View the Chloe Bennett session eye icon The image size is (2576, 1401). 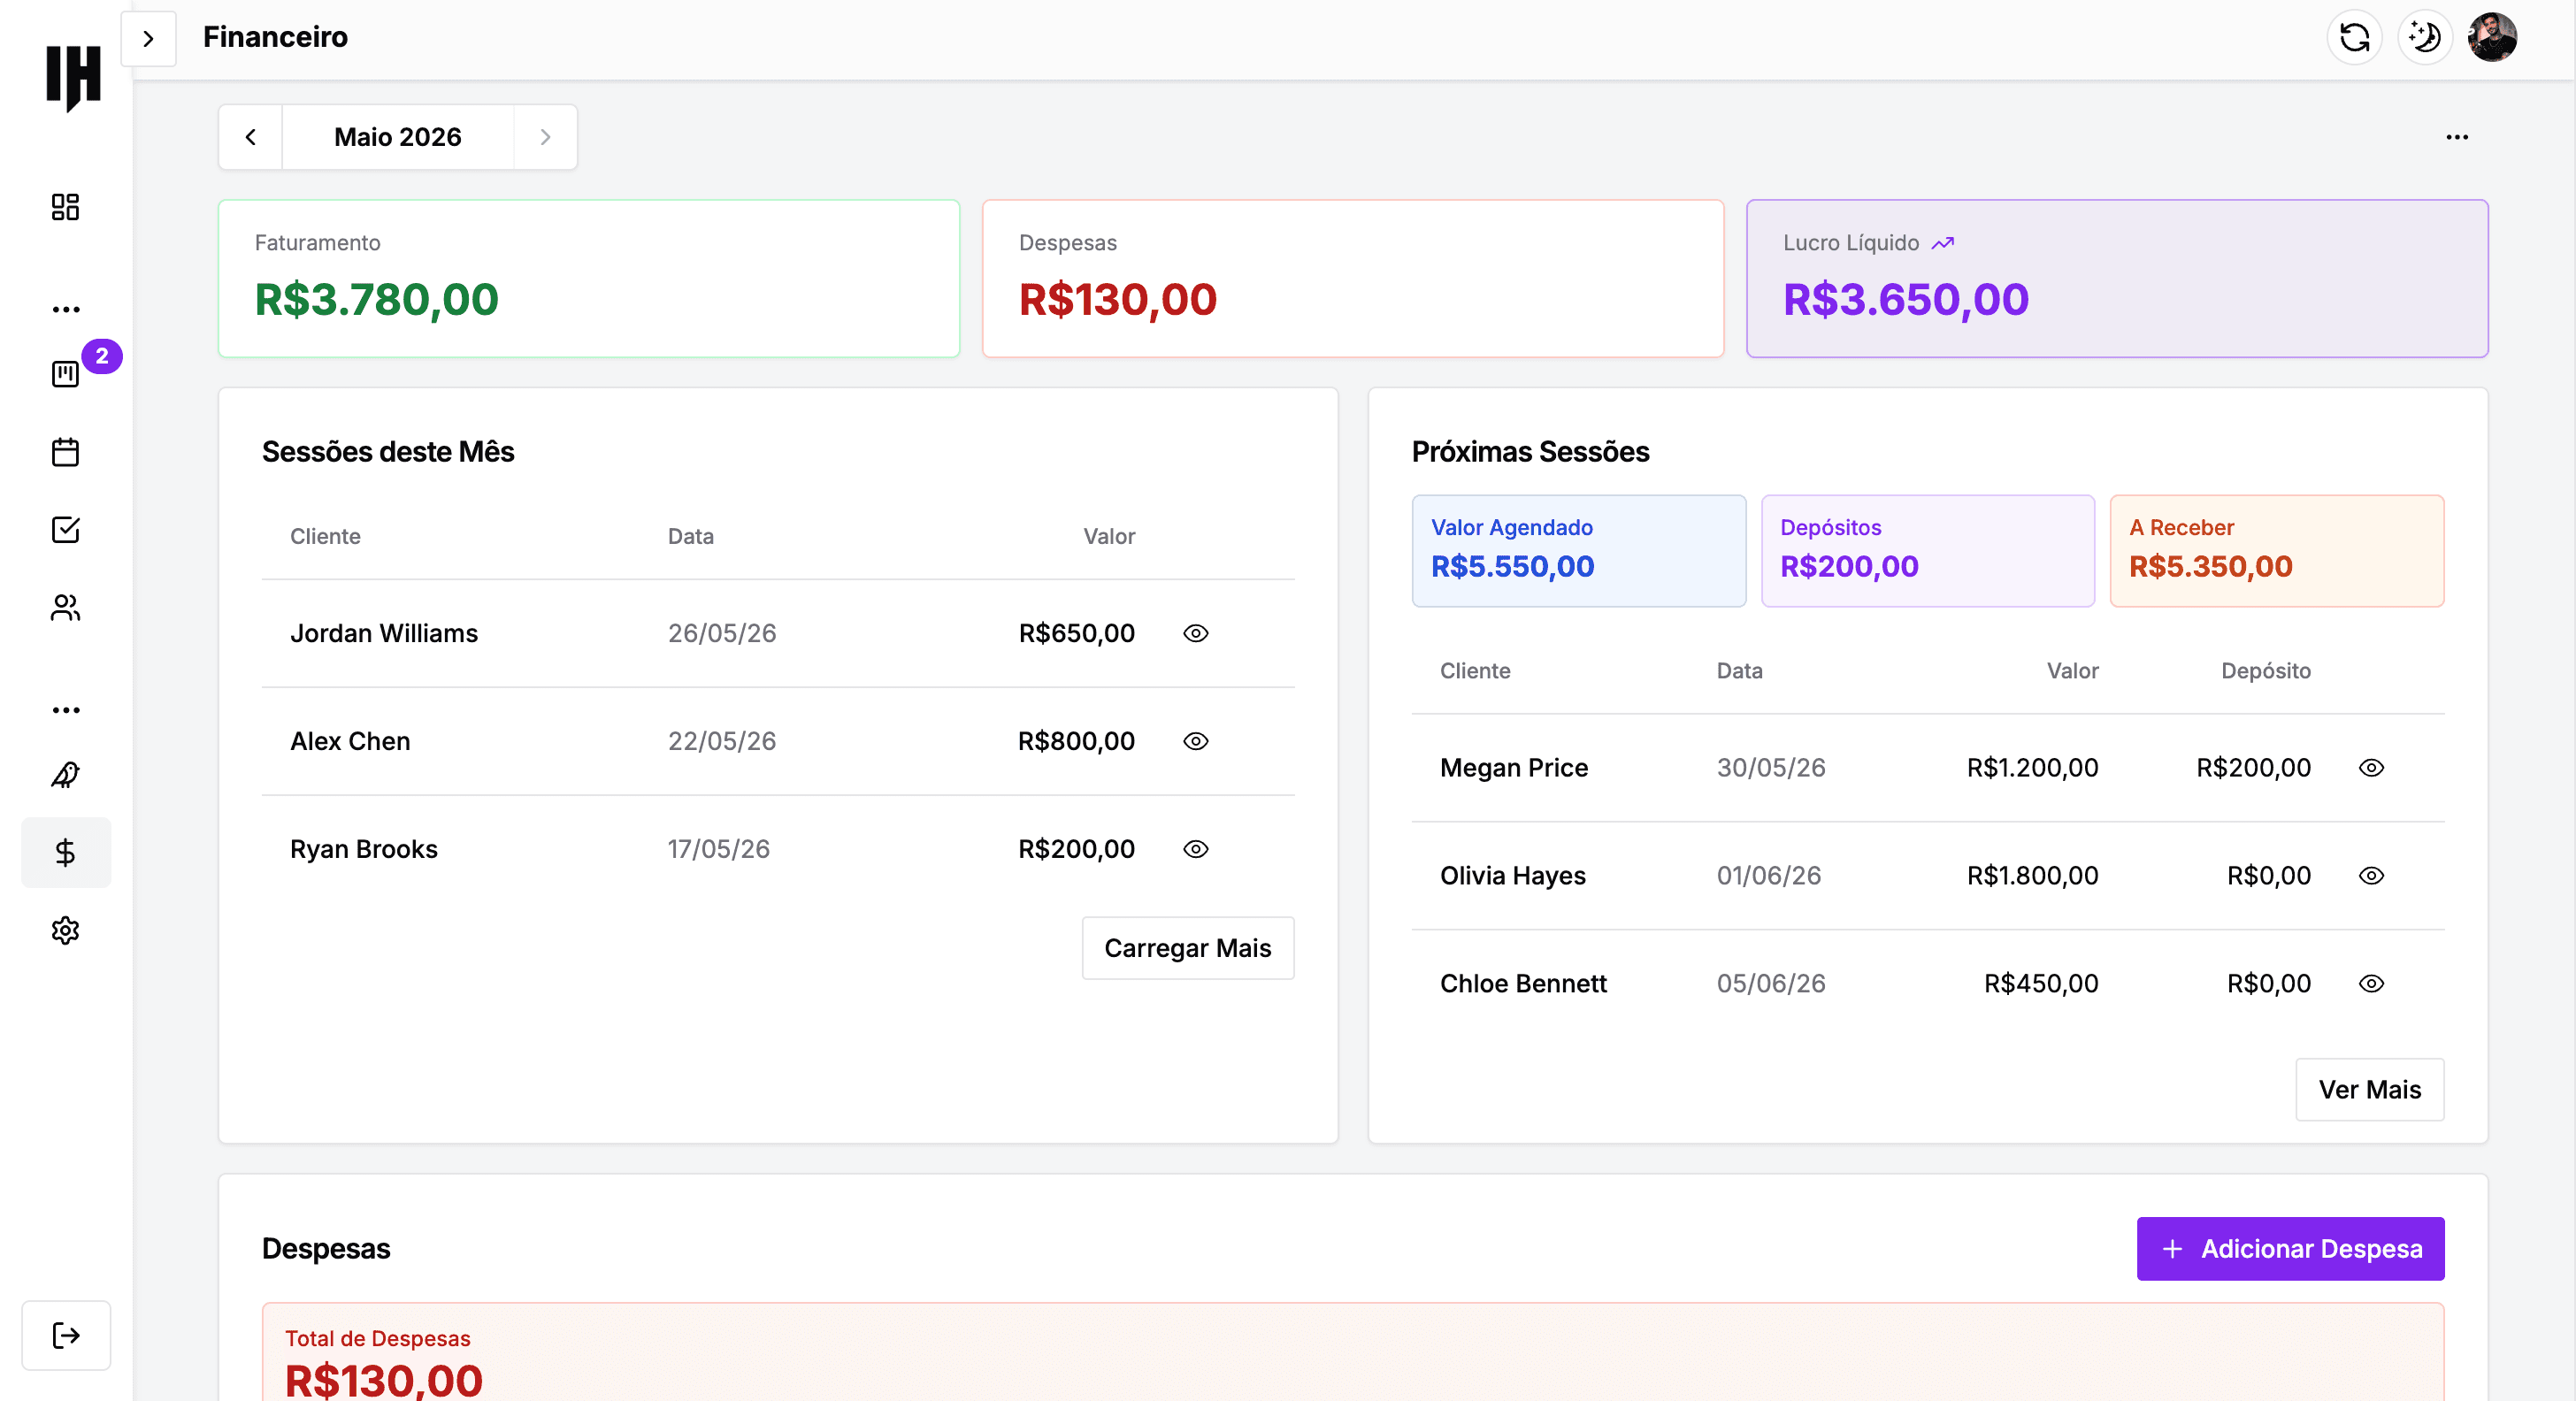2372,984
